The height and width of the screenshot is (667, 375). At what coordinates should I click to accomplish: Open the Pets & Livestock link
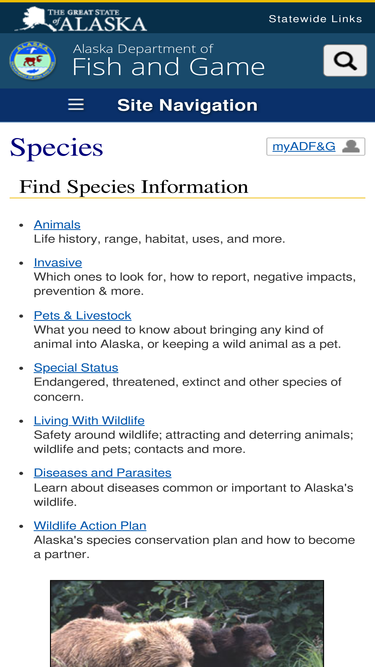click(x=82, y=315)
